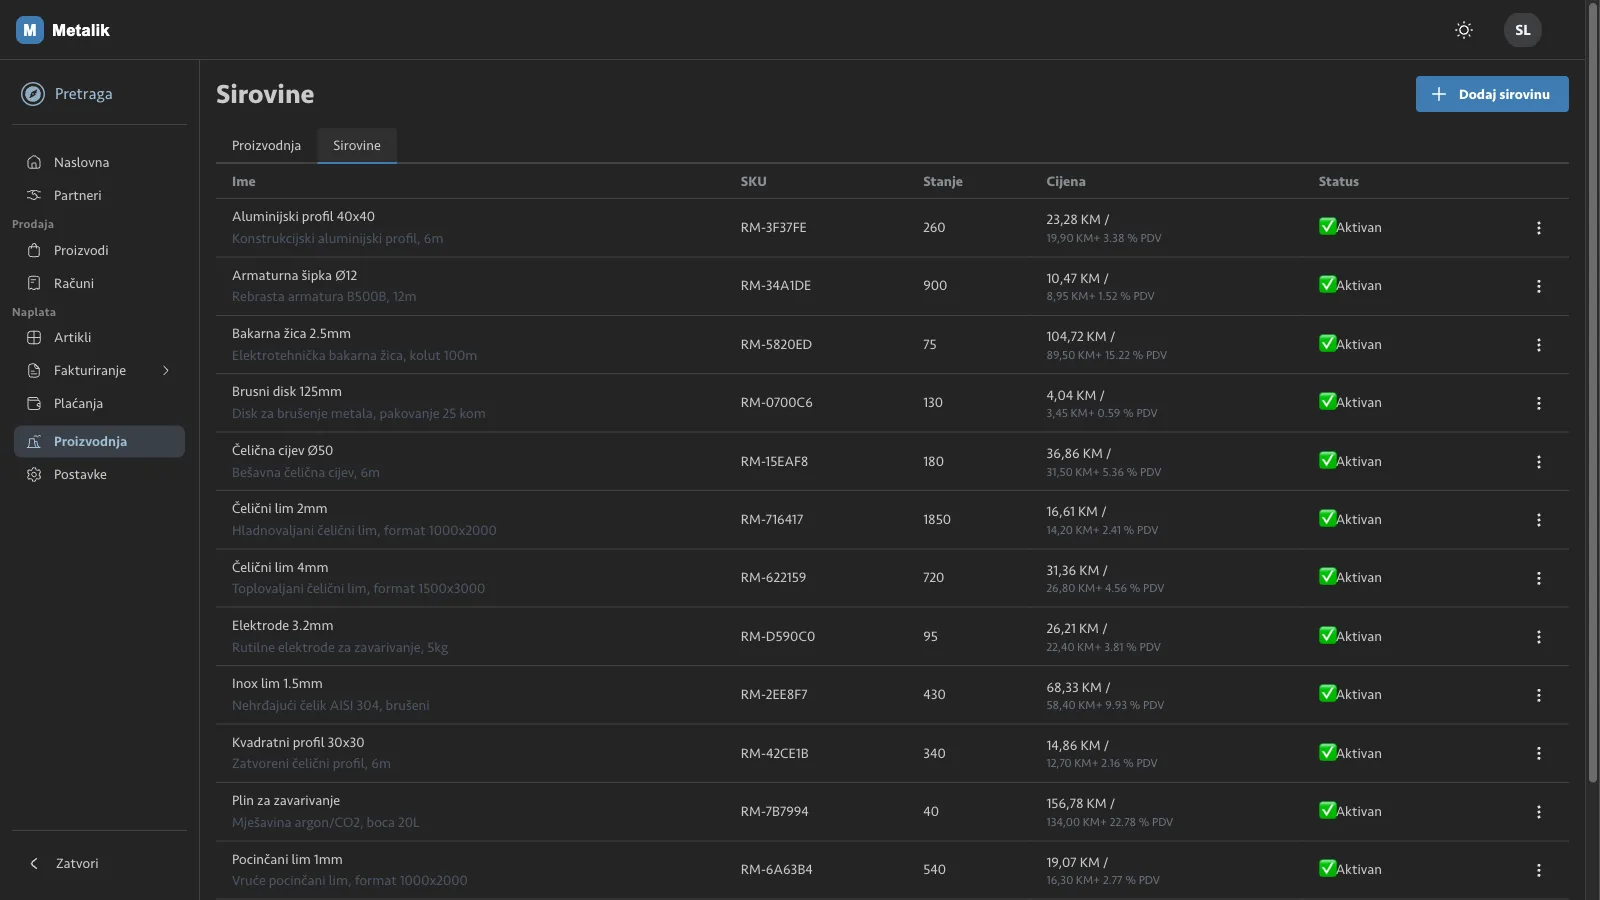Open options menu for Inox lim 1.5mm
Image resolution: width=1600 pixels, height=900 pixels.
[1538, 695]
